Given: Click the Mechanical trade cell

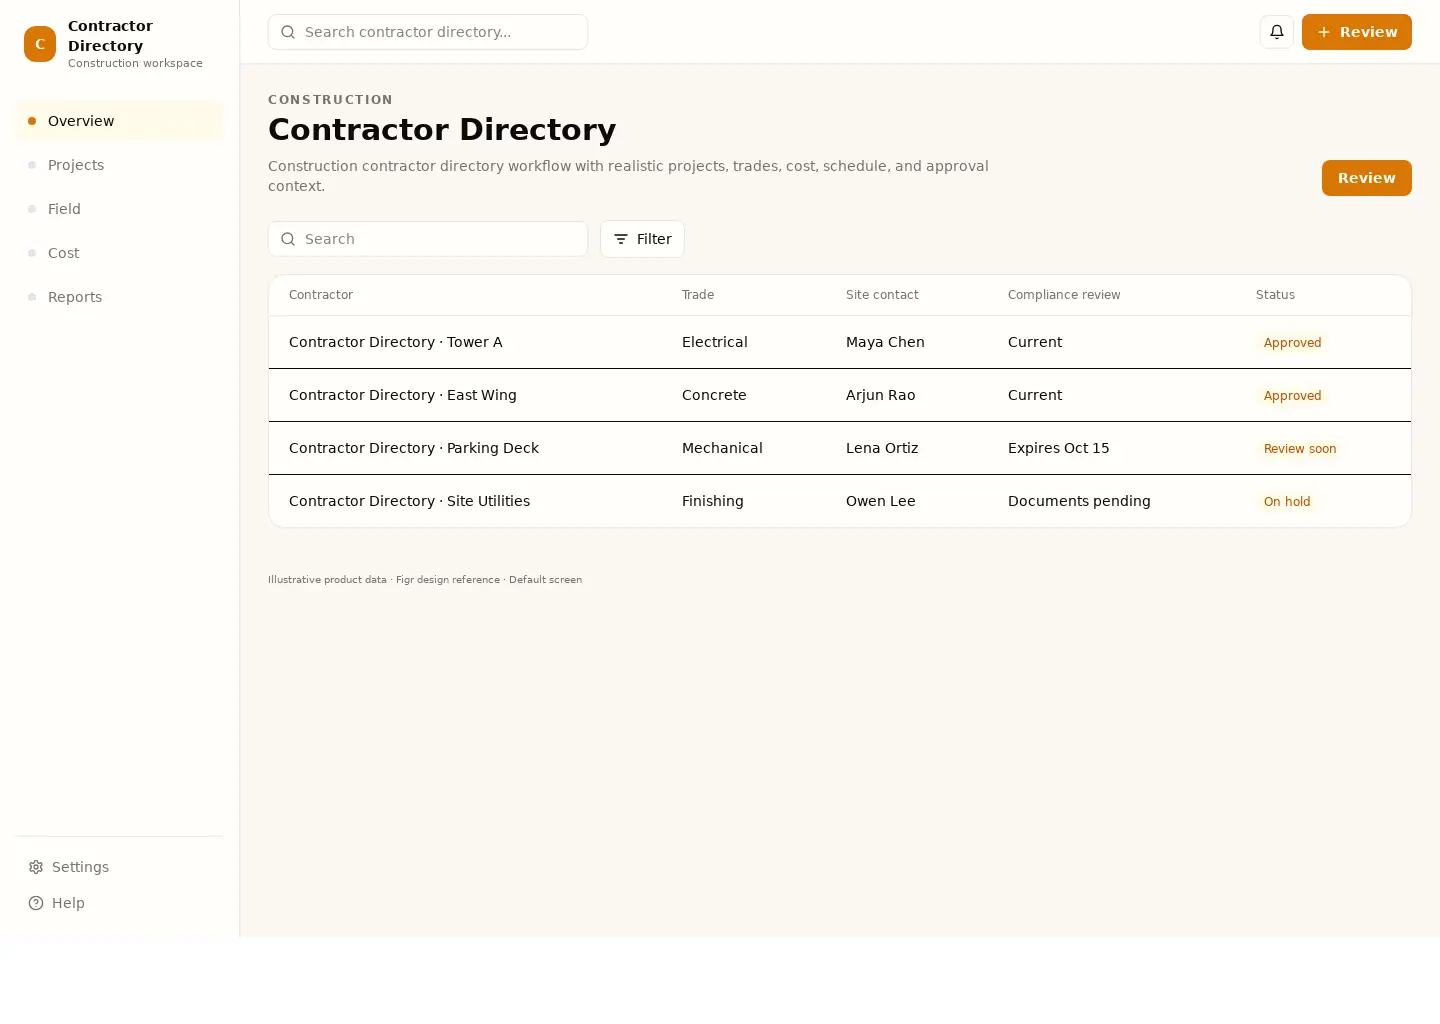Looking at the screenshot, I should point(722,448).
